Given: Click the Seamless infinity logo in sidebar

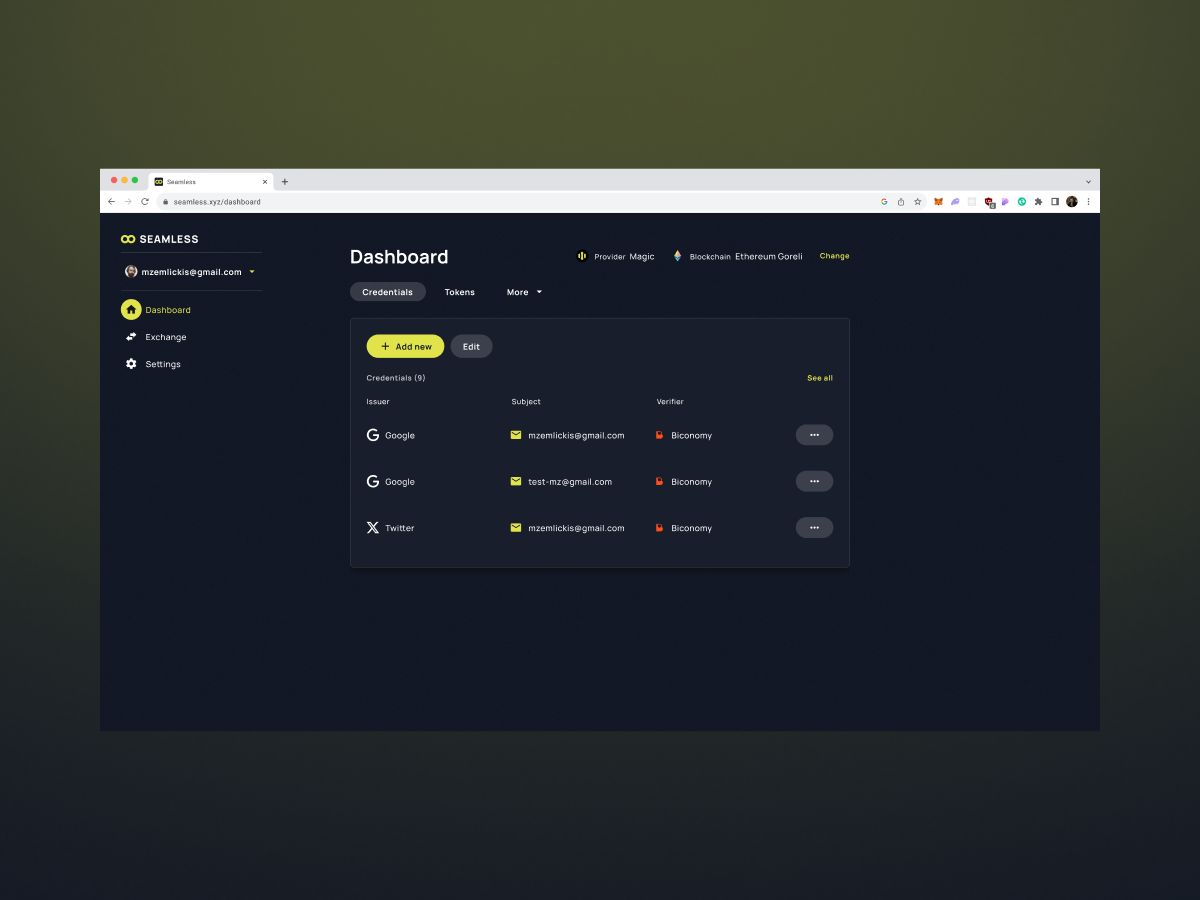Looking at the screenshot, I should pos(128,238).
